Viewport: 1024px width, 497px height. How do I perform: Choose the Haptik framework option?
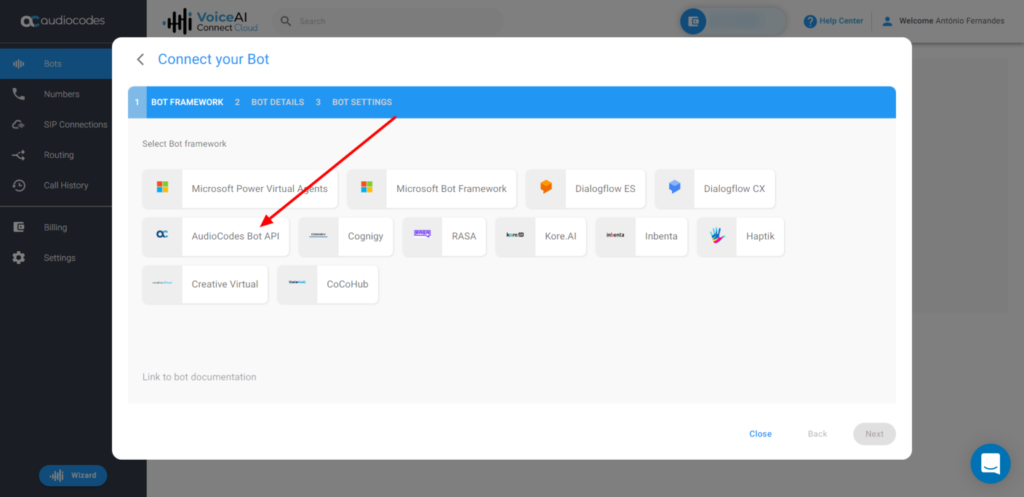coord(740,236)
